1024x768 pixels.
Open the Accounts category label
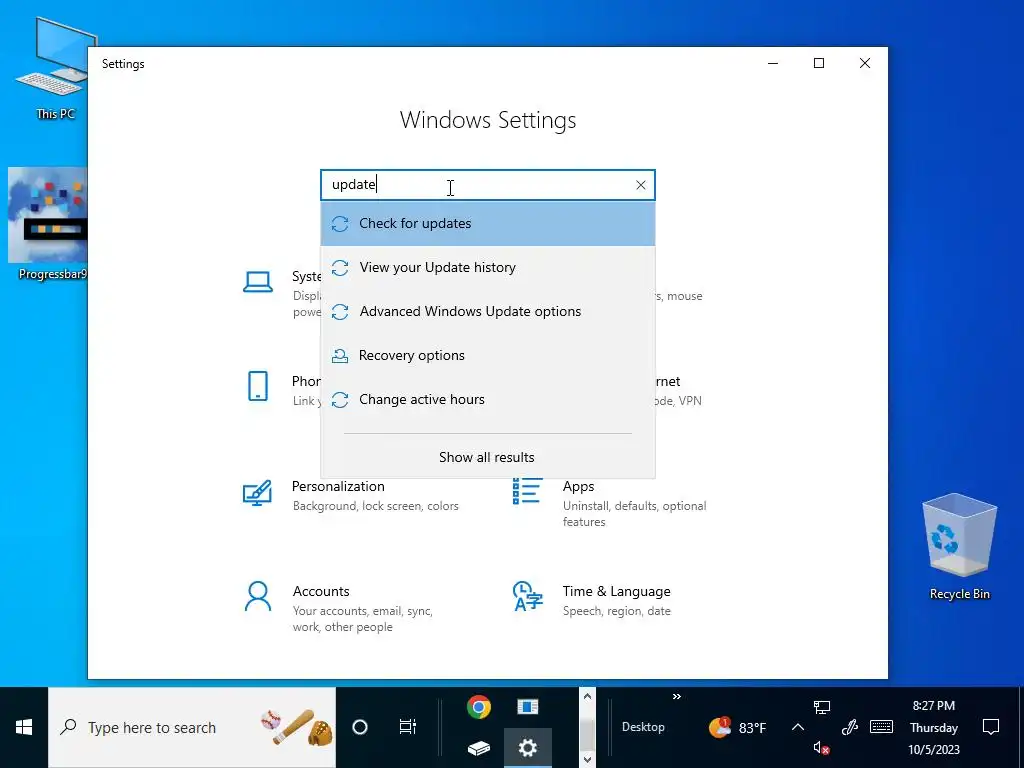321,591
